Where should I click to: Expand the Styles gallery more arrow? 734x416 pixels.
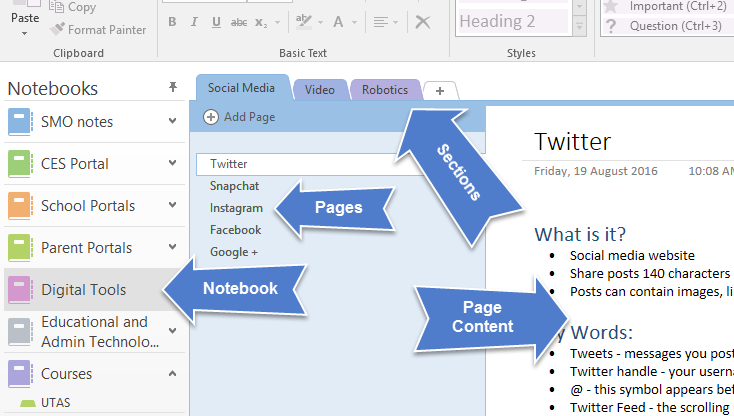coord(580,27)
